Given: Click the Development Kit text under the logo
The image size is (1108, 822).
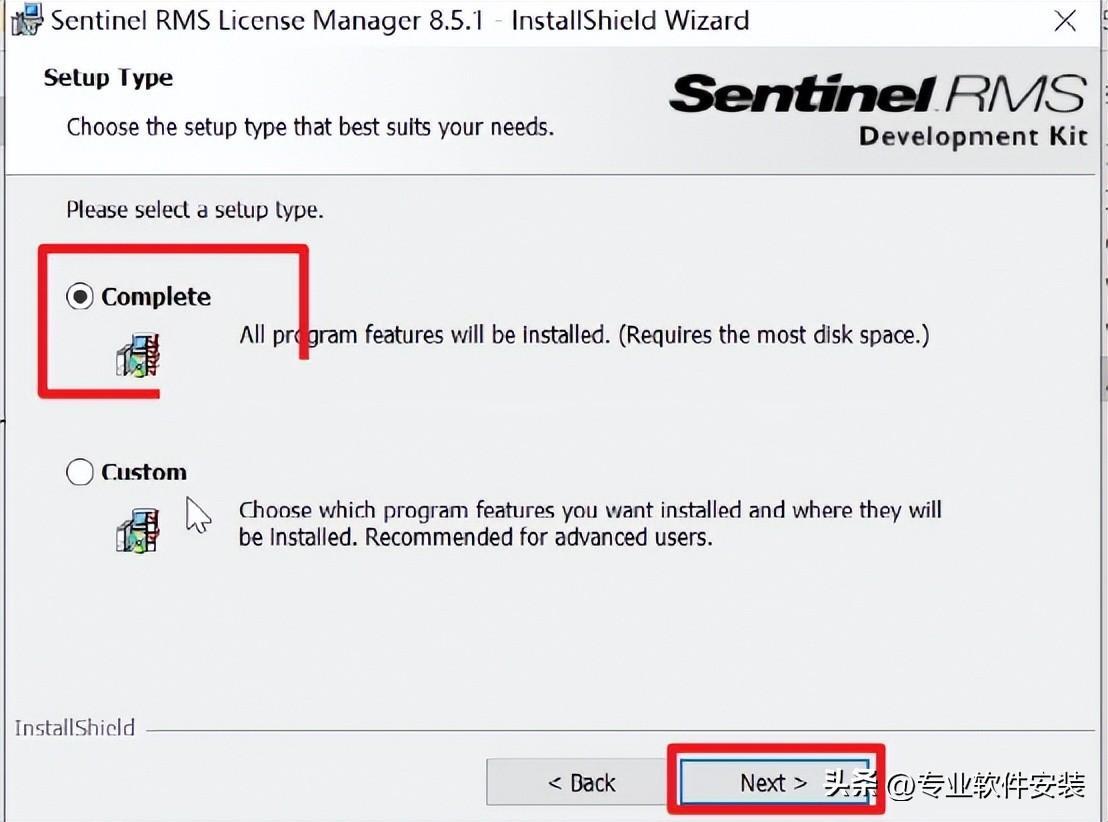Looking at the screenshot, I should (x=972, y=136).
